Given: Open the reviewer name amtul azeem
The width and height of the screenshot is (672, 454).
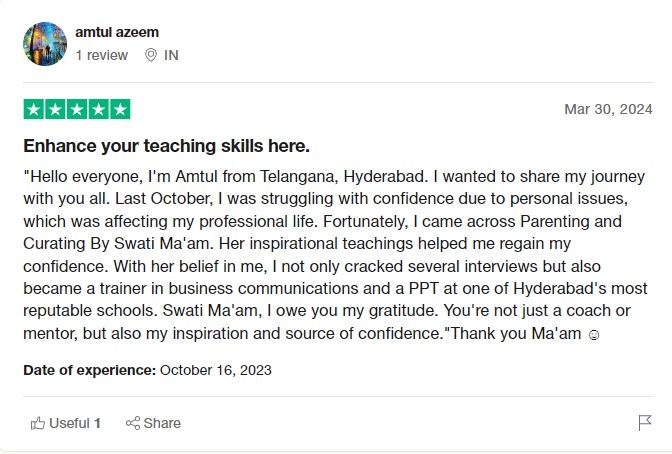Looking at the screenshot, I should pyautogui.click(x=117, y=32).
